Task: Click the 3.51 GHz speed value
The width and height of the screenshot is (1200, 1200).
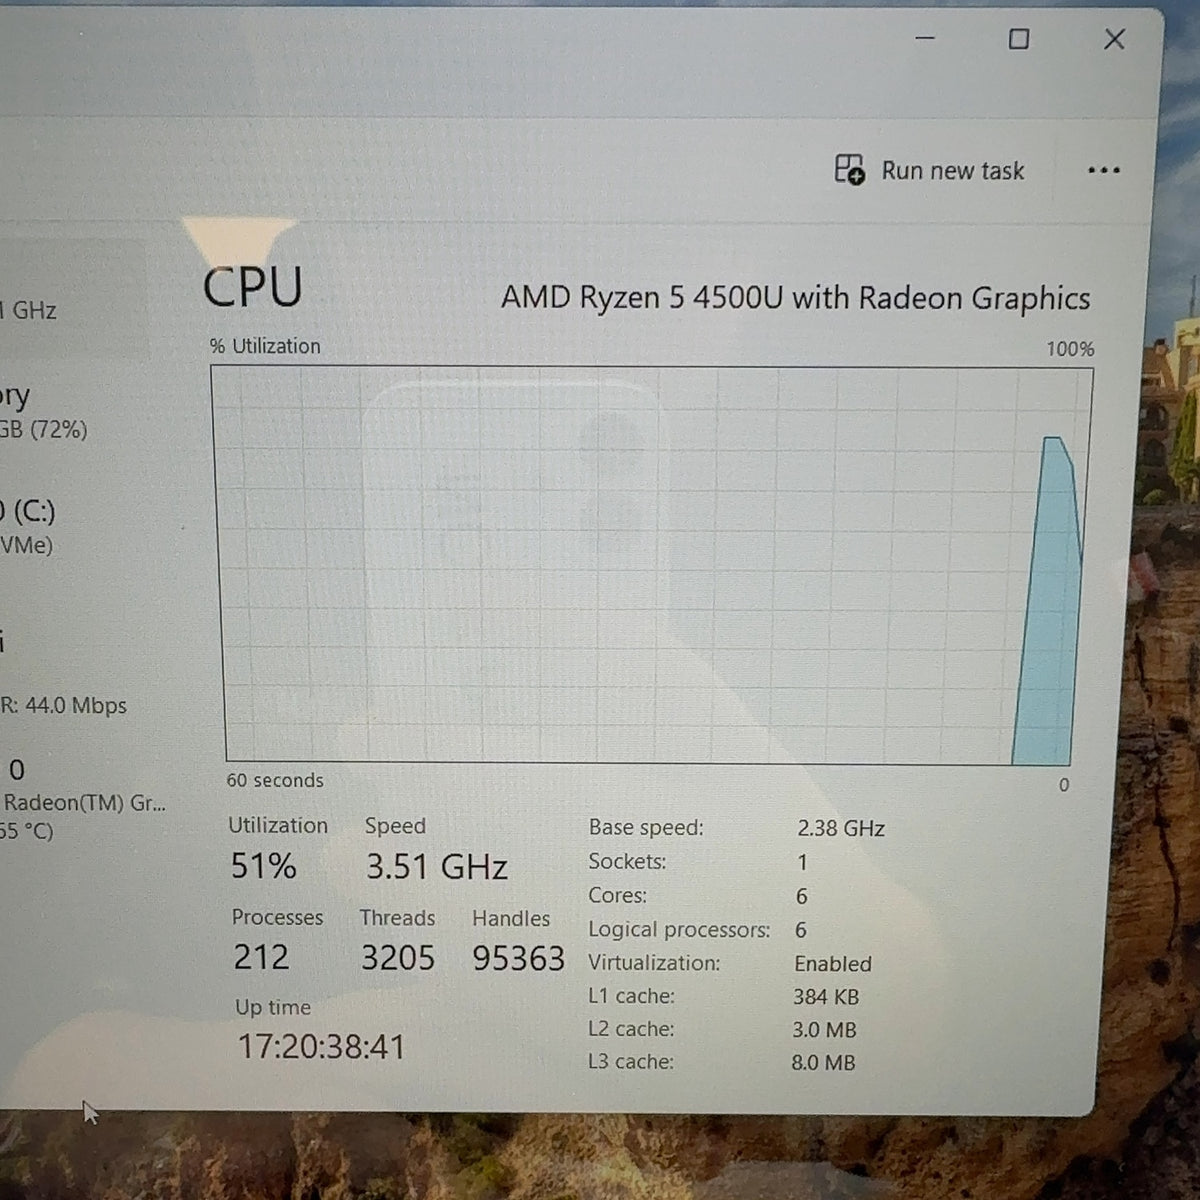Action: point(437,867)
